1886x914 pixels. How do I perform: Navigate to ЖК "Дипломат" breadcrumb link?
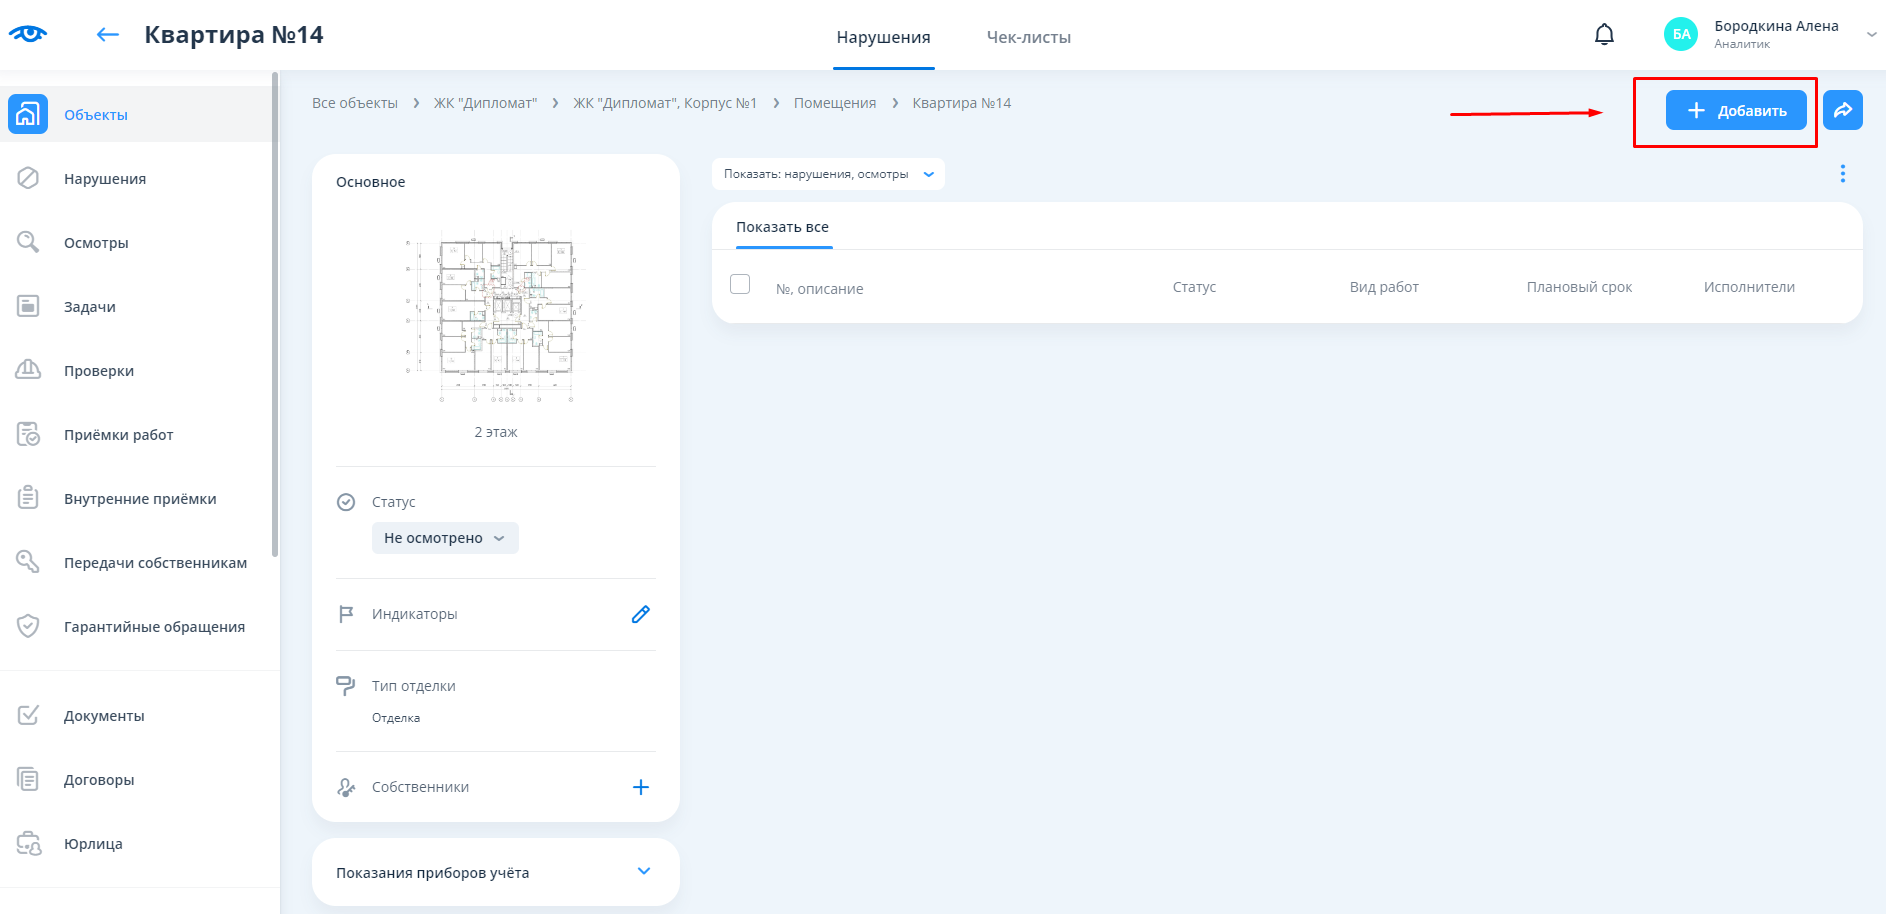pos(485,103)
